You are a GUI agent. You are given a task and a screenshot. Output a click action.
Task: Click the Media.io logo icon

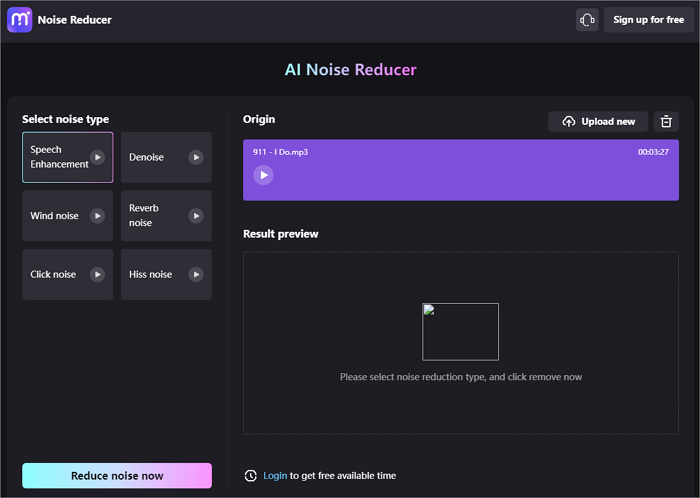pyautogui.click(x=19, y=19)
